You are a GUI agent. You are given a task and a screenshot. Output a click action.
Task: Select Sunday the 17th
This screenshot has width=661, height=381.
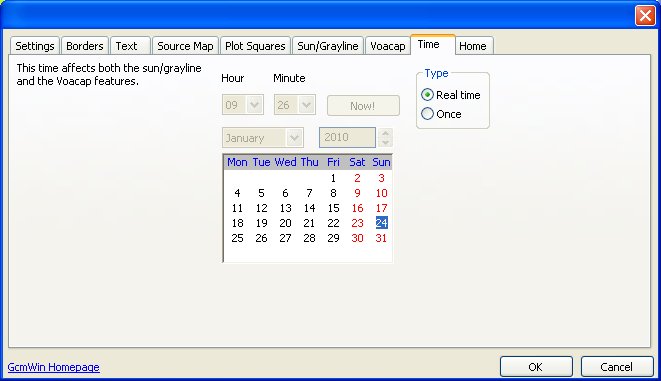click(381, 208)
